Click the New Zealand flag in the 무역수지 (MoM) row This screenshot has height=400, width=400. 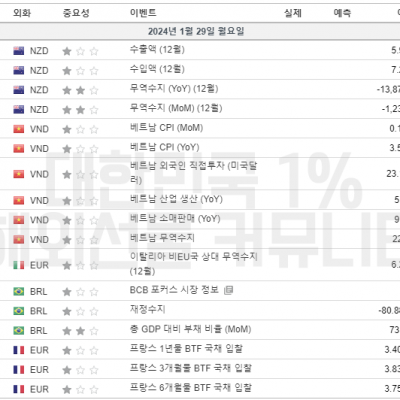pyautogui.click(x=19, y=109)
